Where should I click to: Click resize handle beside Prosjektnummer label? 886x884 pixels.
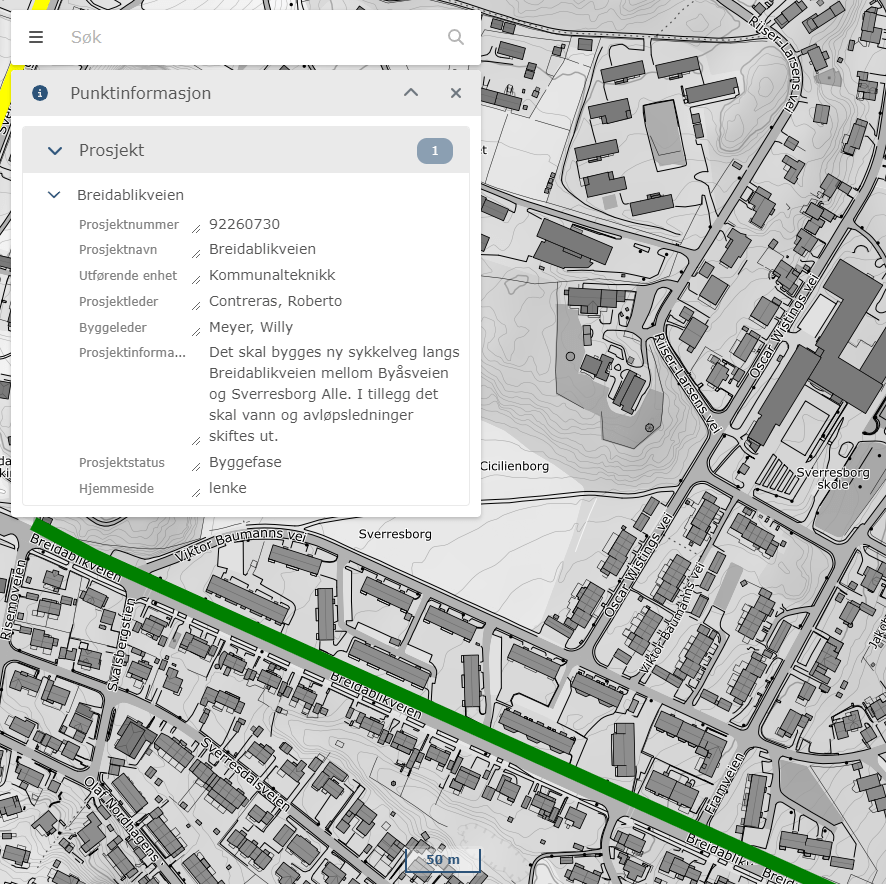pyautogui.click(x=196, y=230)
